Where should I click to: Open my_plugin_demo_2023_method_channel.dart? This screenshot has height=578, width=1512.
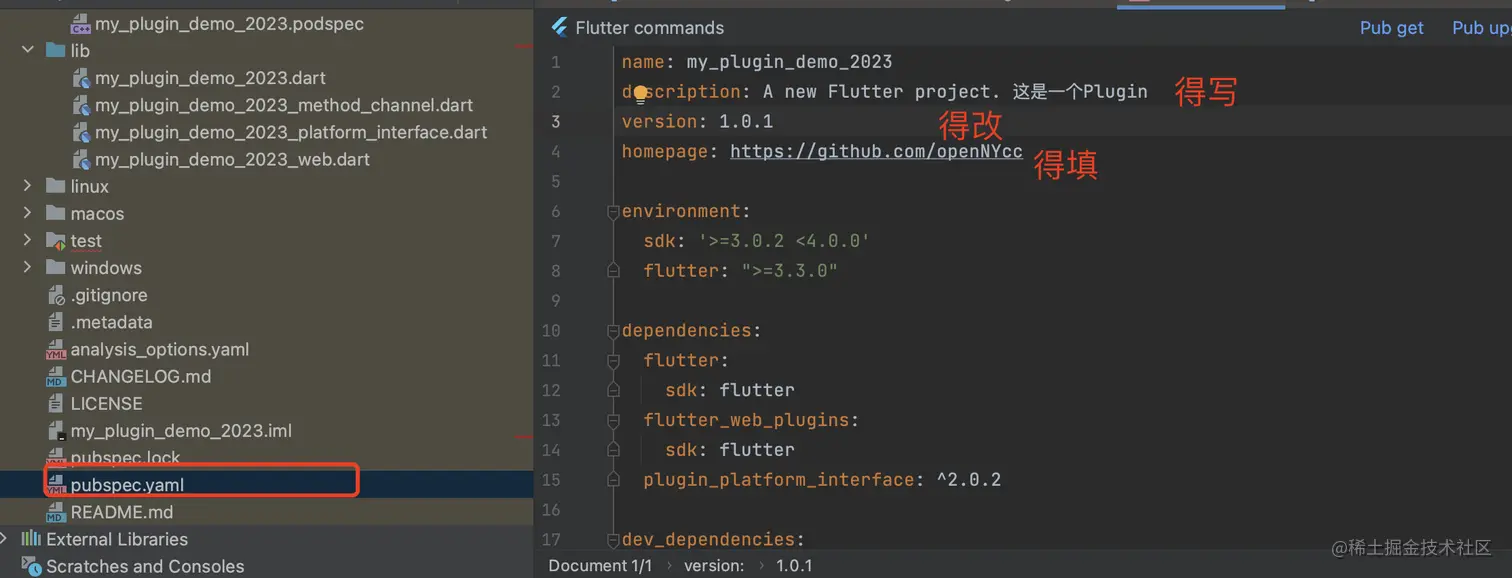point(284,105)
